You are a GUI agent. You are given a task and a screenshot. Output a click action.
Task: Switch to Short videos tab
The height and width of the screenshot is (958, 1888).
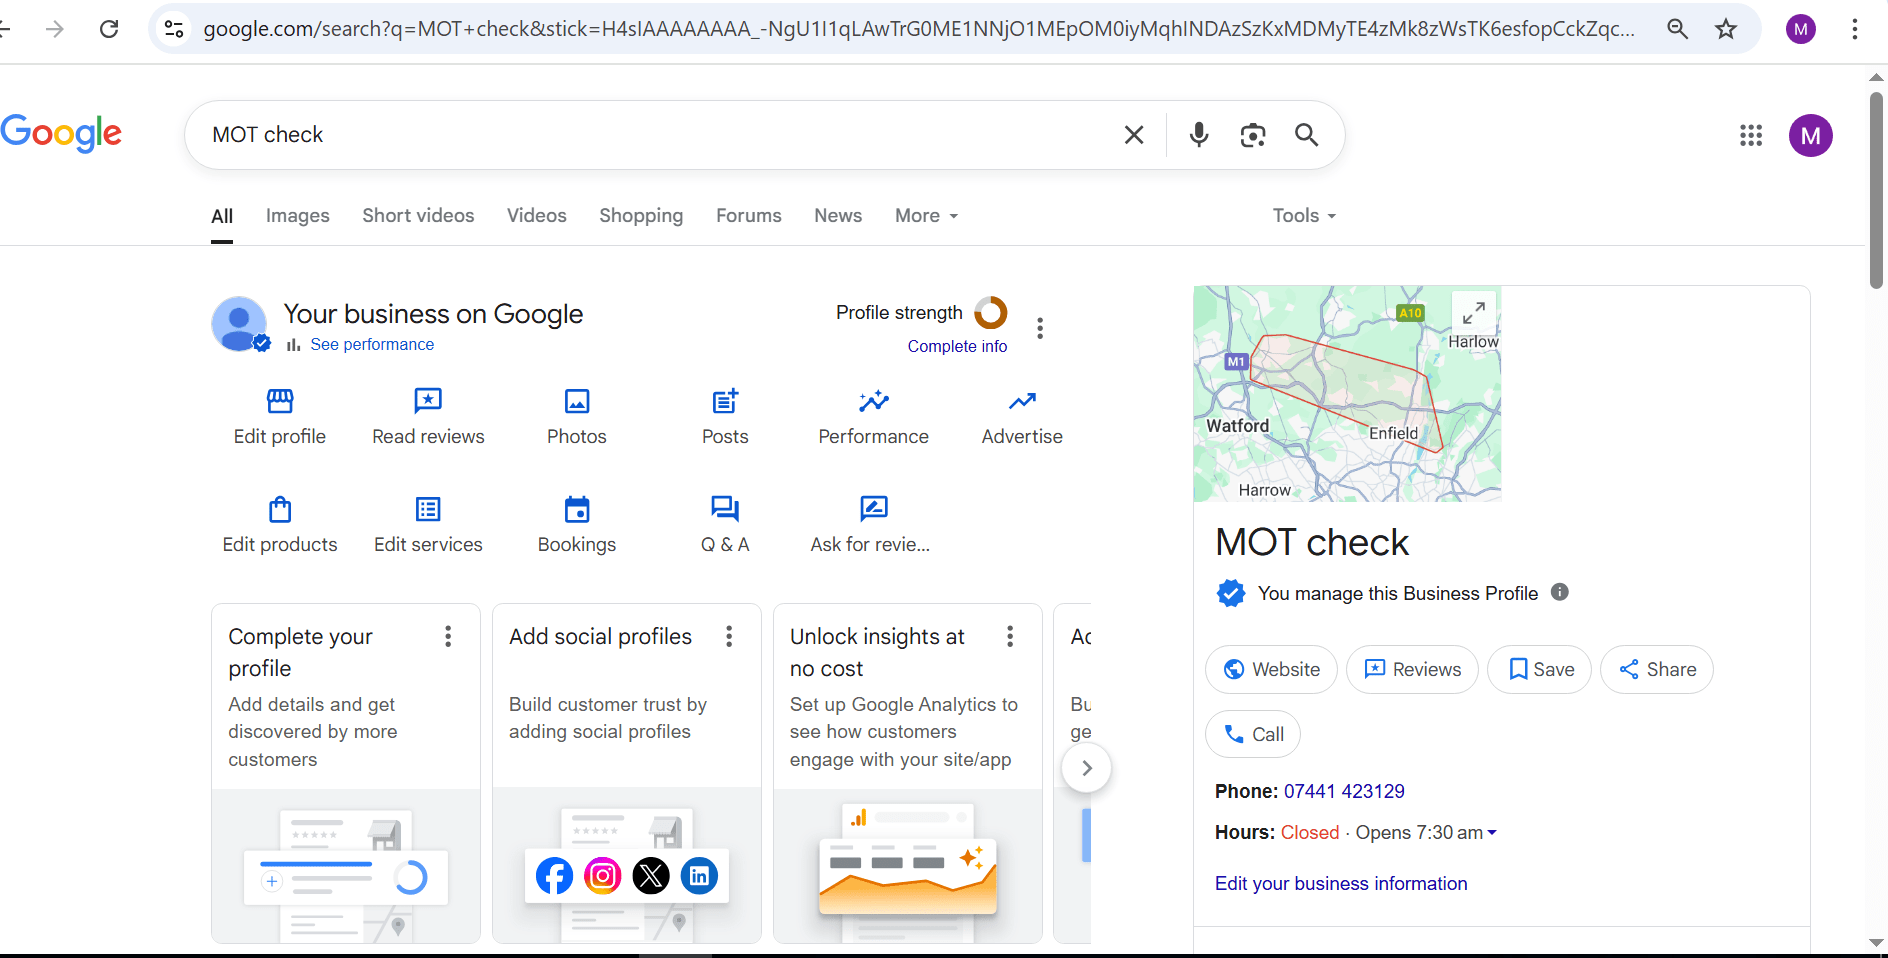point(418,216)
